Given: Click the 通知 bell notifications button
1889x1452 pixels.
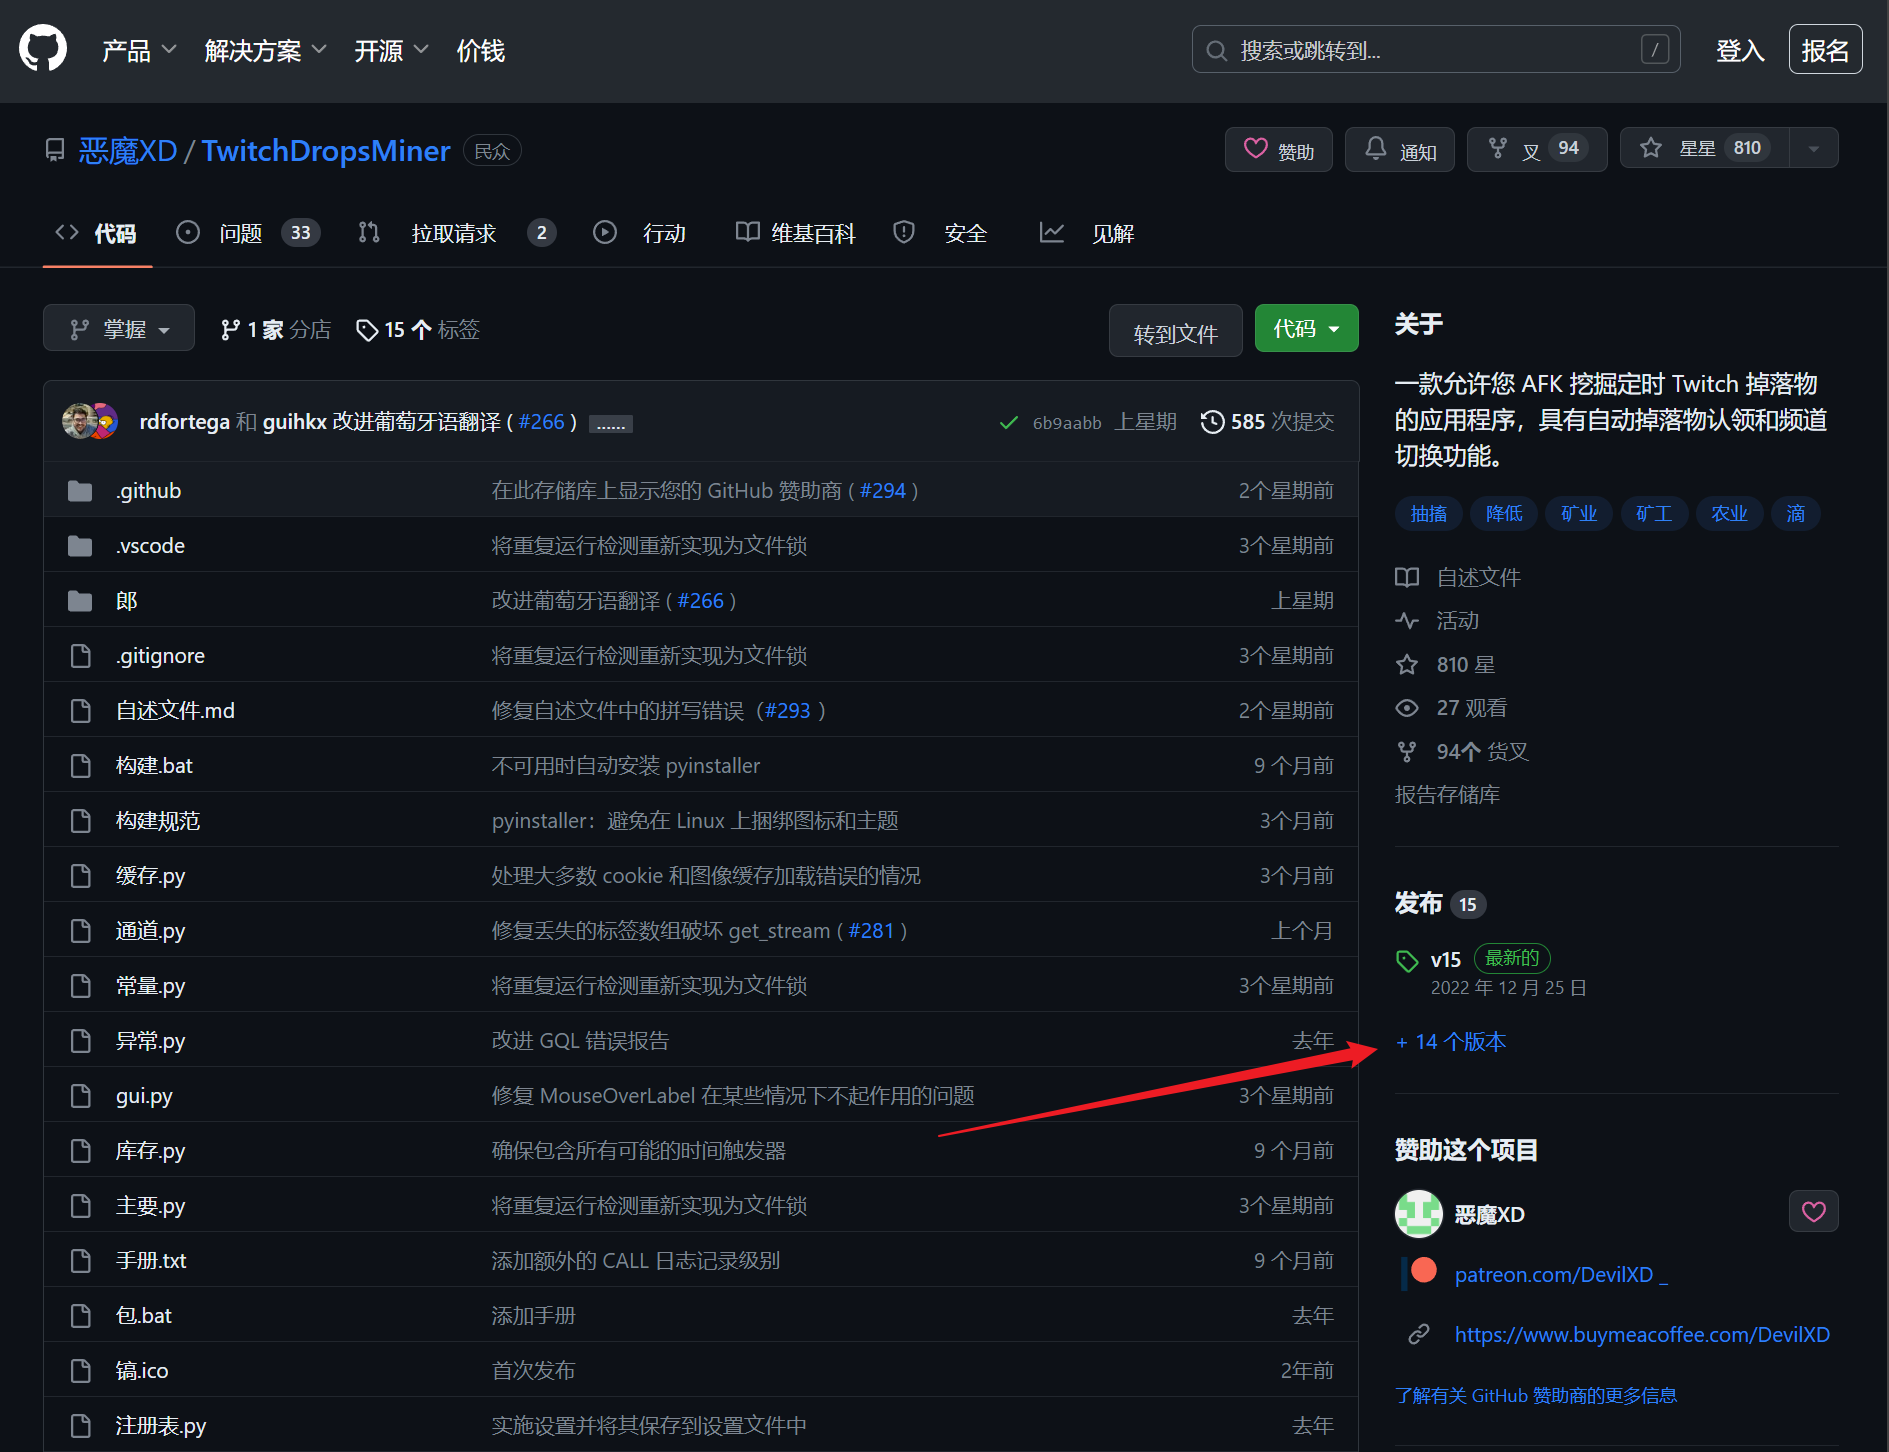Looking at the screenshot, I should (x=1399, y=149).
